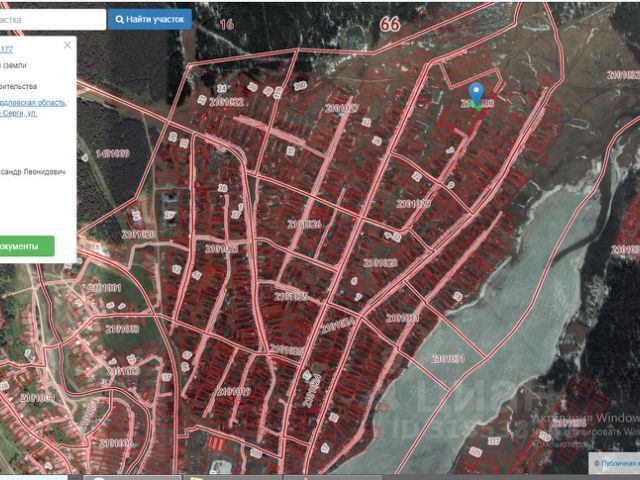Select cadastral block label 2101003
640x480 pixels.
123,371
